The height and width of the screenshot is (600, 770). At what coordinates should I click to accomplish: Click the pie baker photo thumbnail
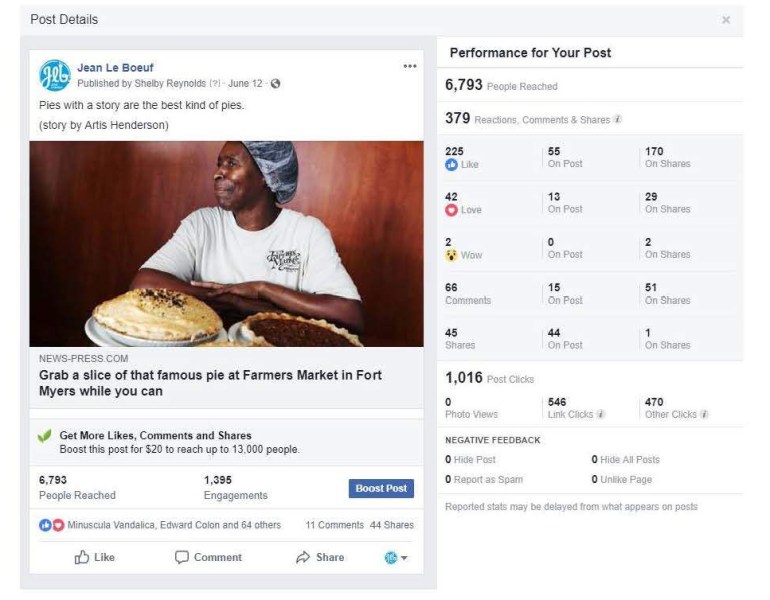pos(226,243)
